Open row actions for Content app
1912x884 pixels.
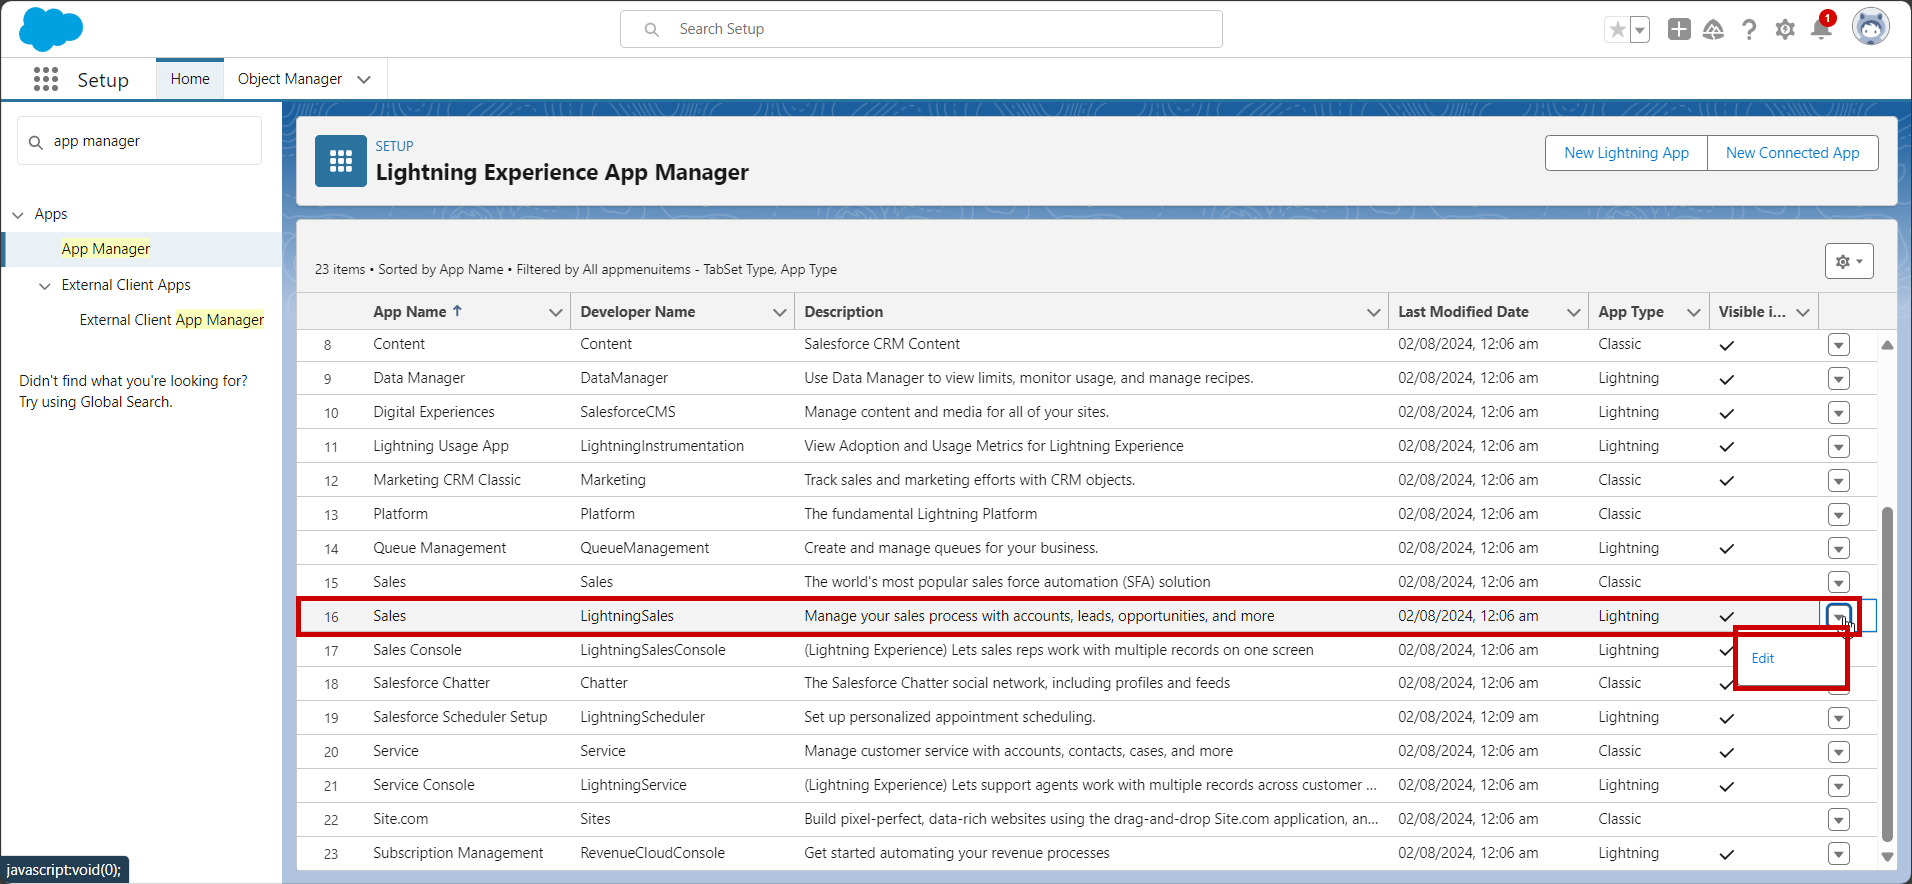pyautogui.click(x=1838, y=345)
